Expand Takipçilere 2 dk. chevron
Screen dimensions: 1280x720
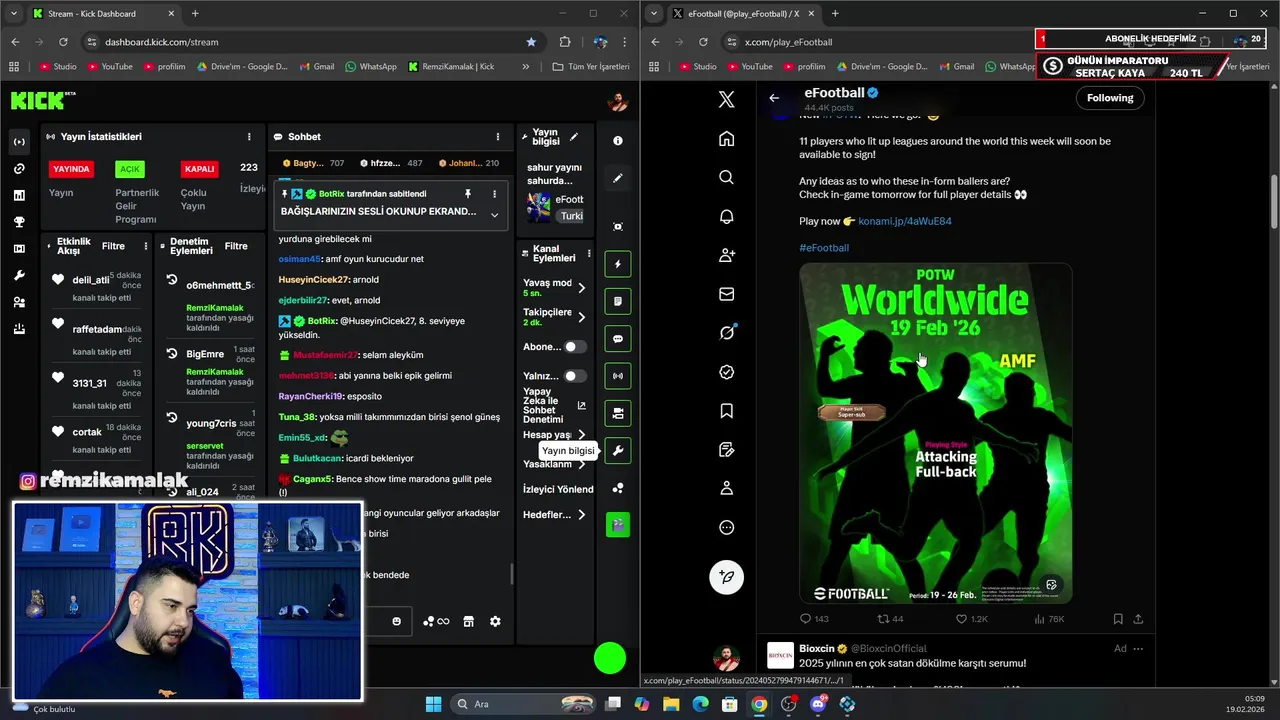582,317
